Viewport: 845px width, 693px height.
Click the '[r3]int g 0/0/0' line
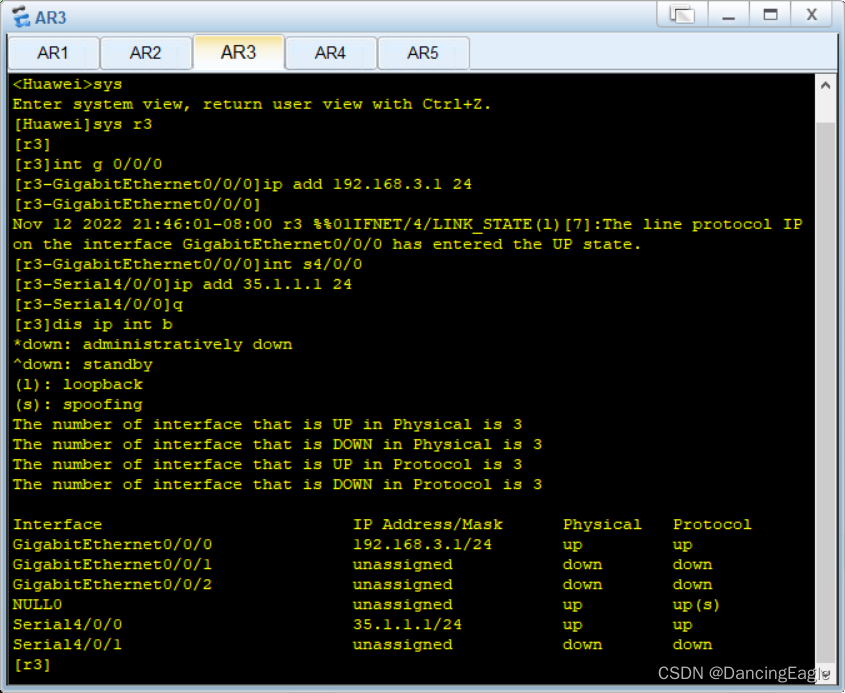click(87, 164)
